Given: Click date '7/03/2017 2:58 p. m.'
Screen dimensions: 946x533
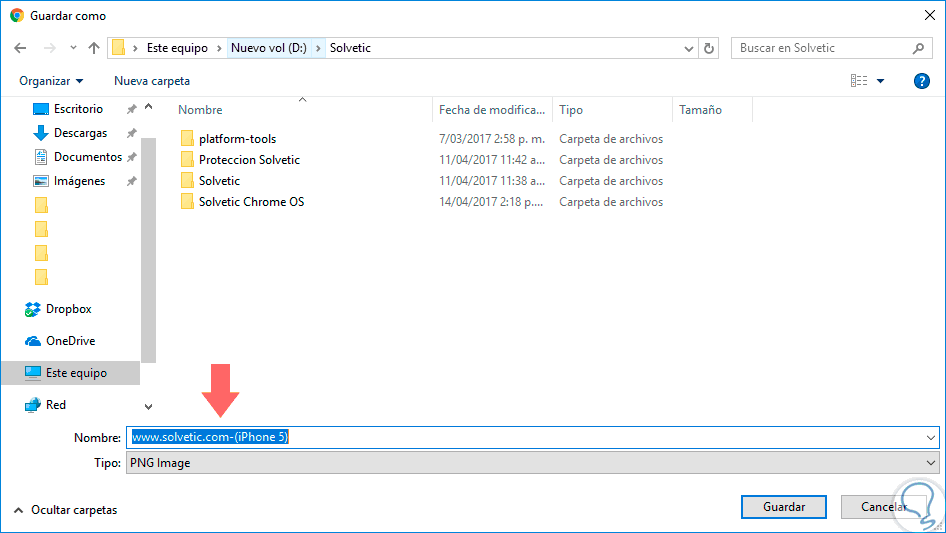Looking at the screenshot, I should [x=492, y=139].
